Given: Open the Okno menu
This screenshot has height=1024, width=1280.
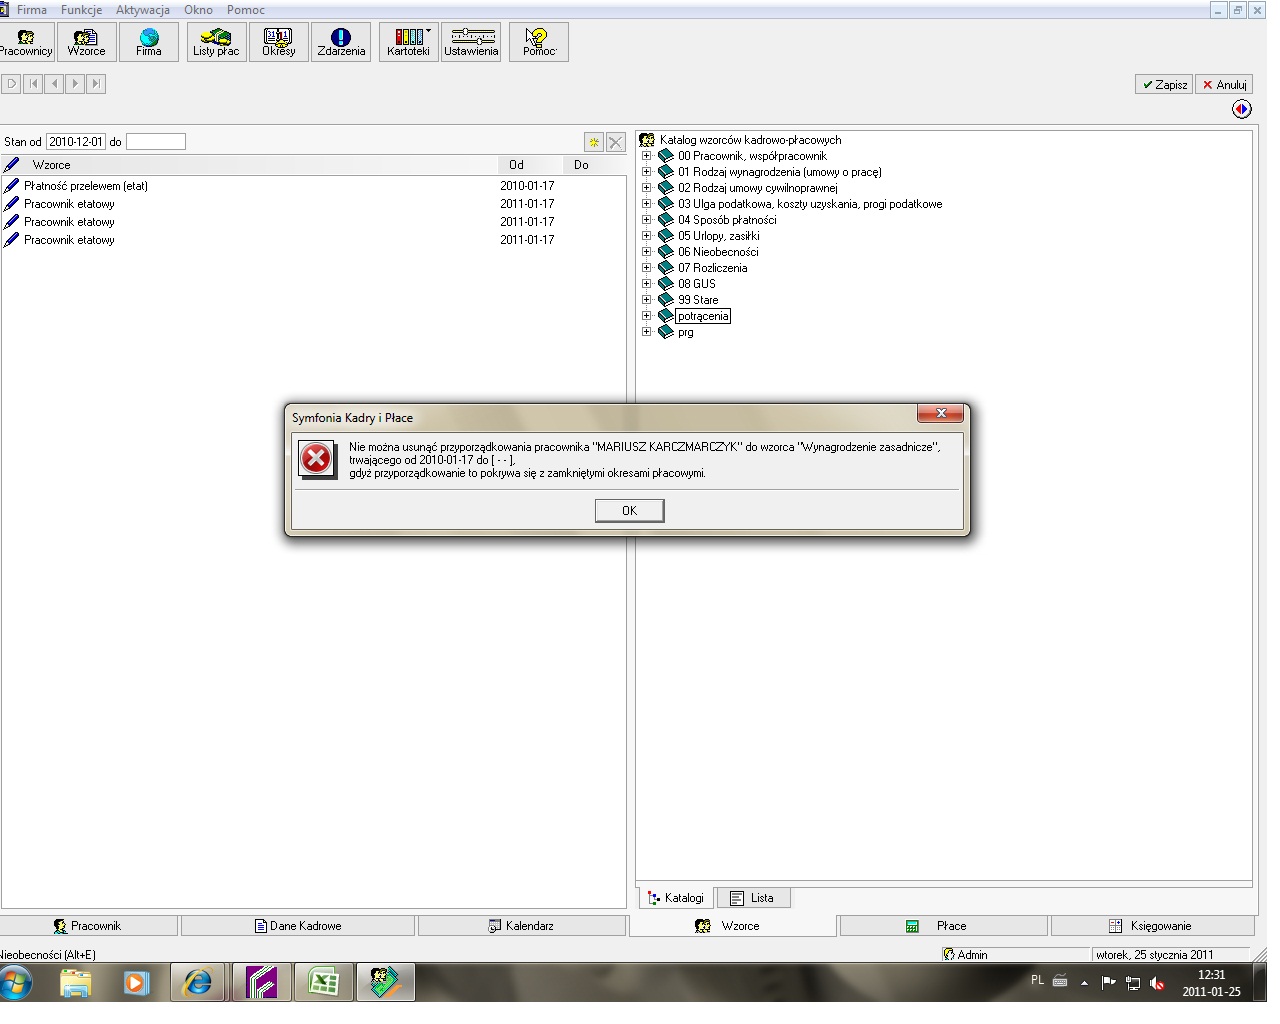Looking at the screenshot, I should pos(198,10).
